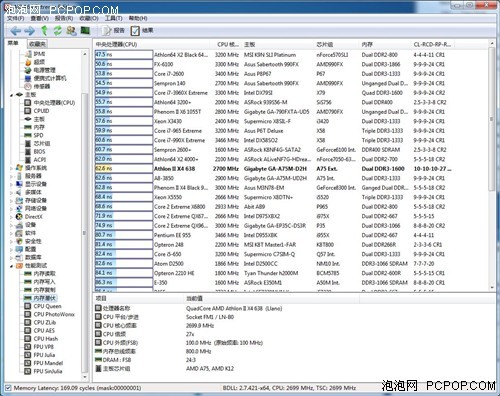Go back with the blue left arrow

15,31
